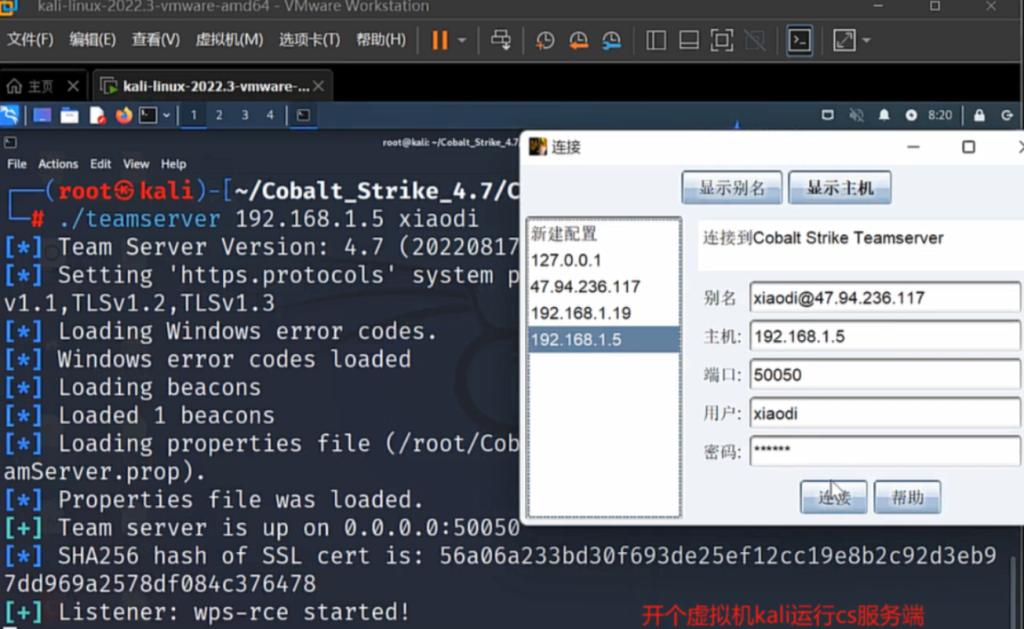Open the terminal File menu
The width and height of the screenshot is (1024, 629).
17,164
